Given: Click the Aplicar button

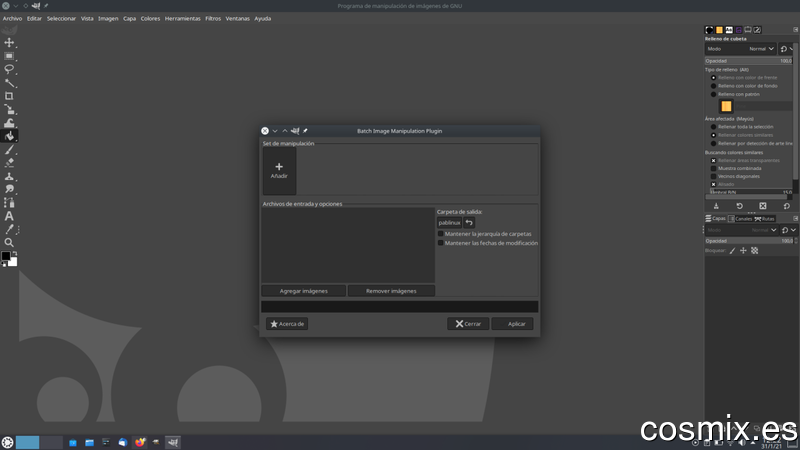Looking at the screenshot, I should 513,324.
